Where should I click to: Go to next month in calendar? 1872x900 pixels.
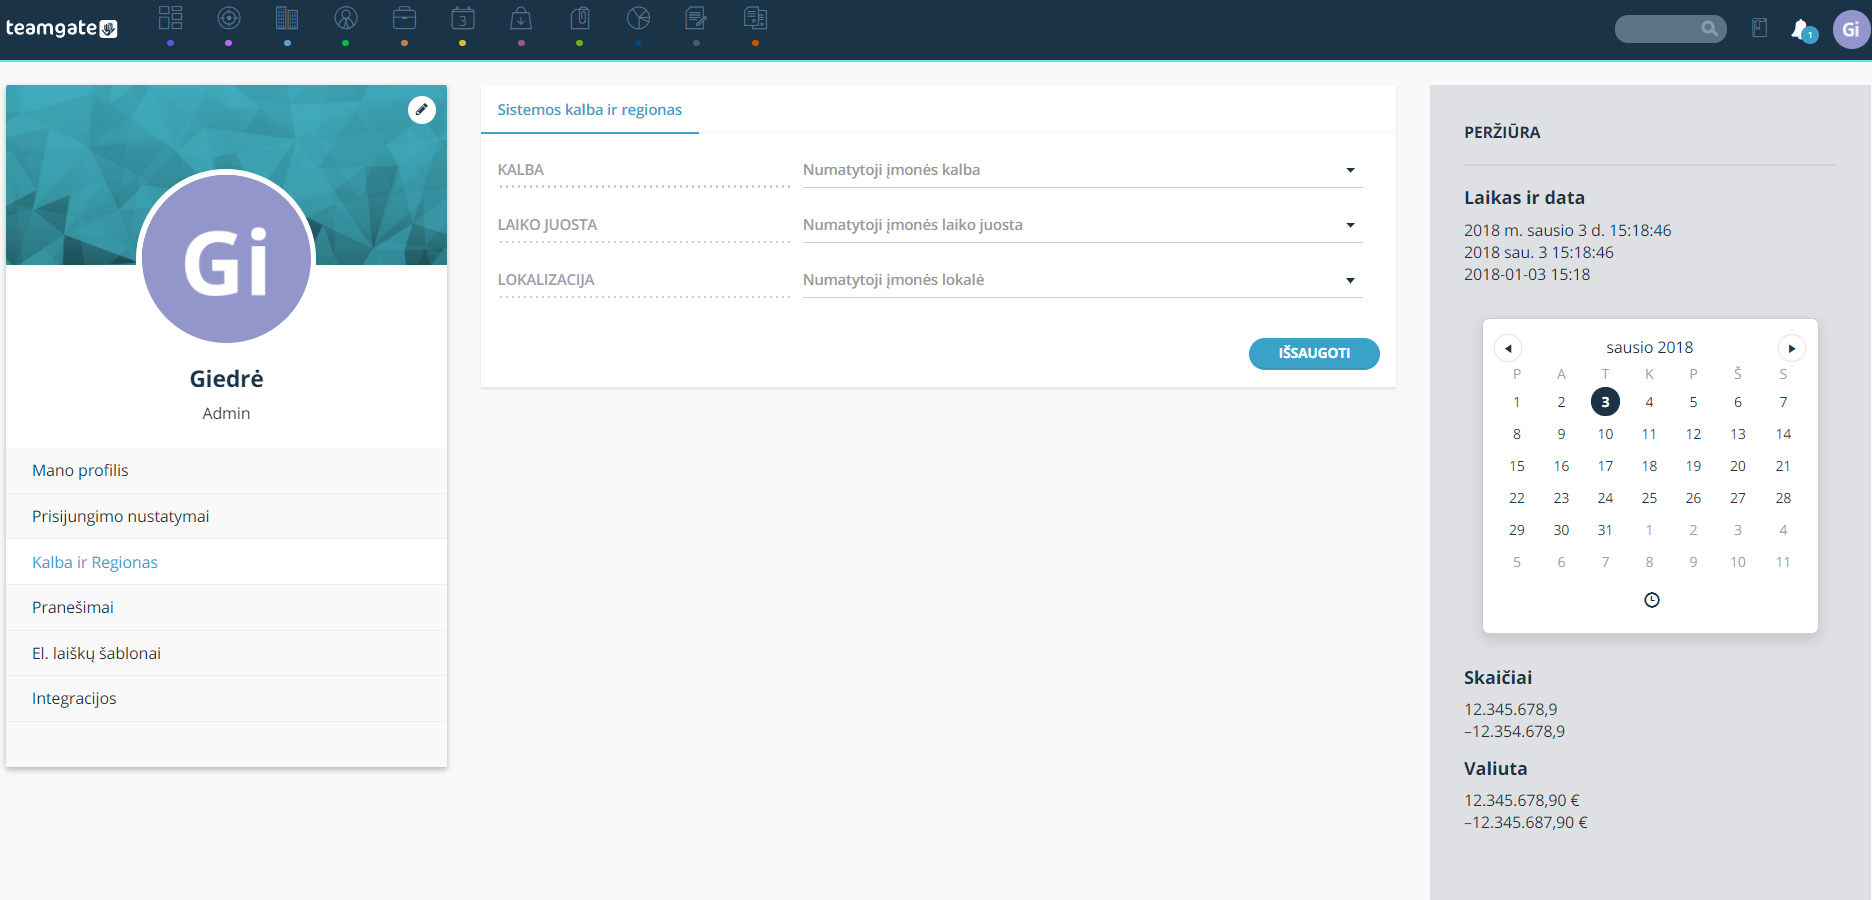click(x=1791, y=348)
